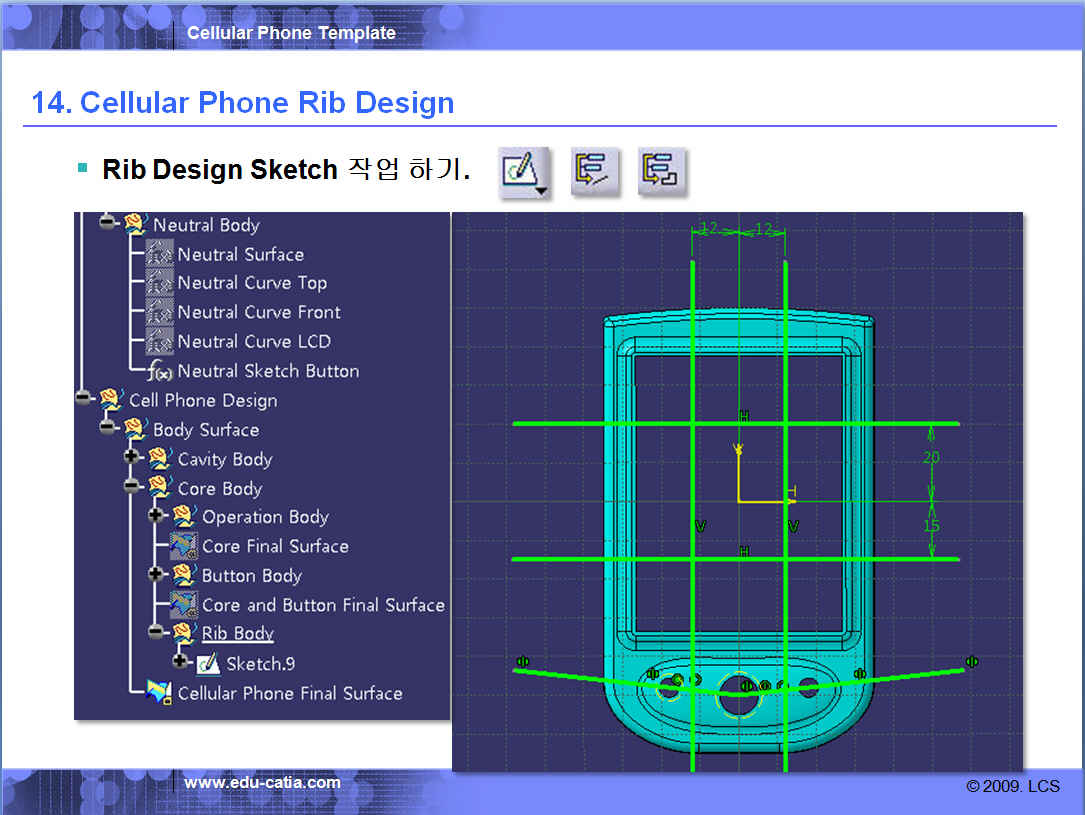The height and width of the screenshot is (815, 1085).
Task: Click the 15 dimension value in sketch
Action: pos(931,526)
